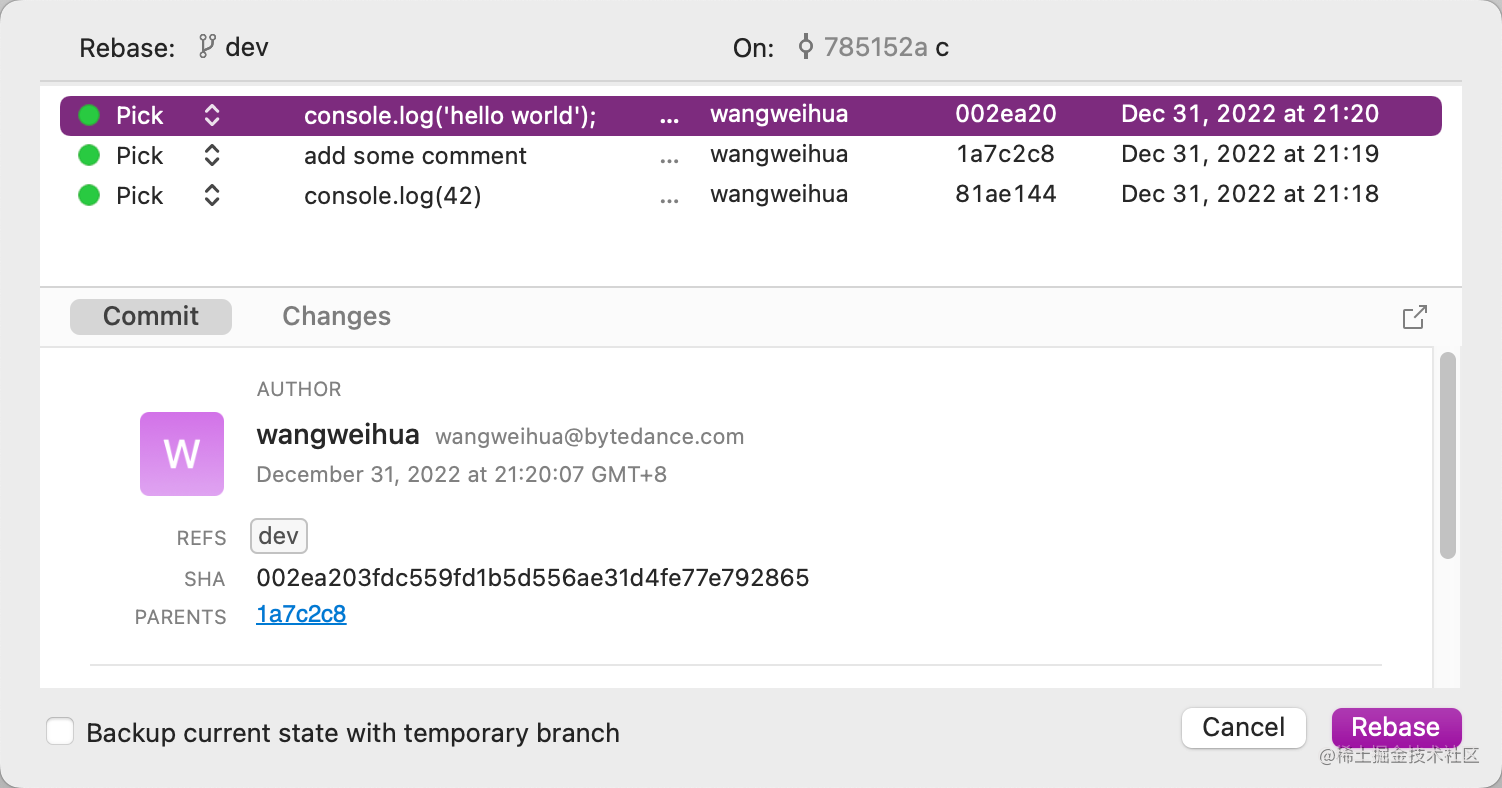Select commit message console.log('hello world');
The width and height of the screenshot is (1502, 788).
[x=450, y=115]
